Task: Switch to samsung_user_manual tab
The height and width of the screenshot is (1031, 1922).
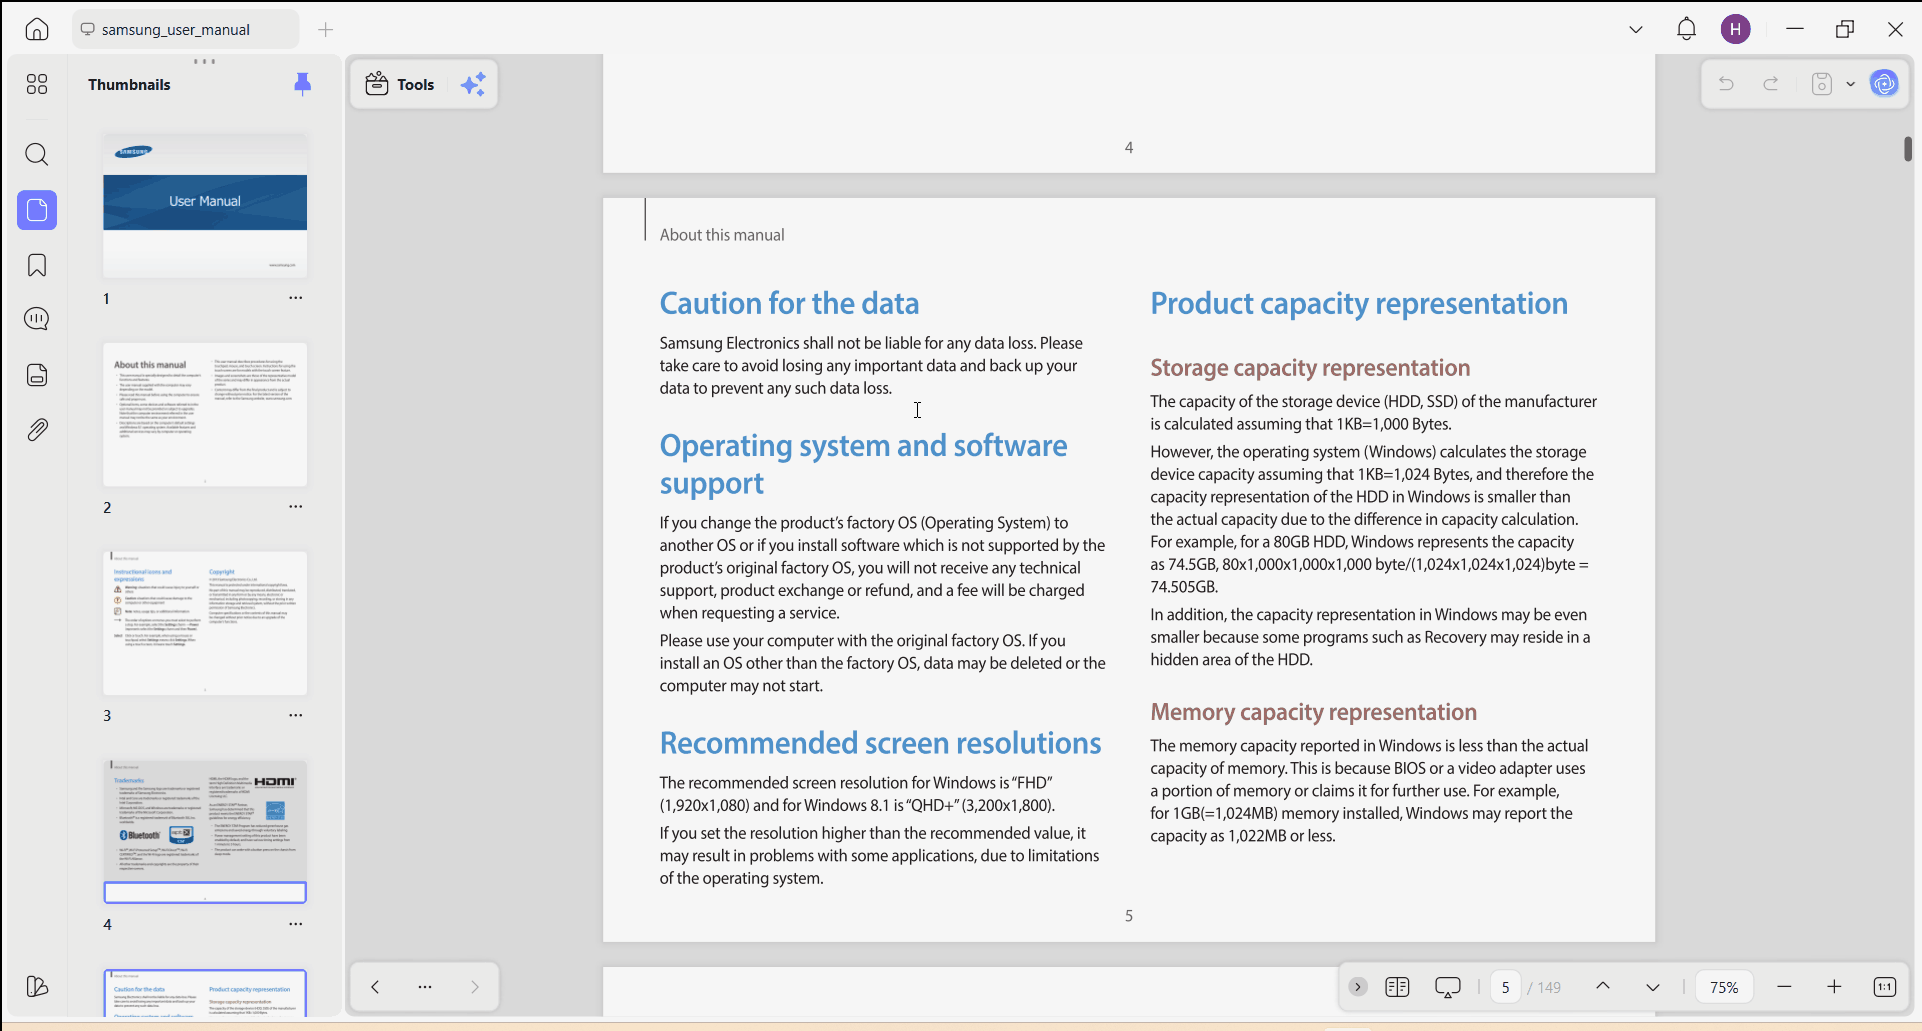Action: click(186, 29)
